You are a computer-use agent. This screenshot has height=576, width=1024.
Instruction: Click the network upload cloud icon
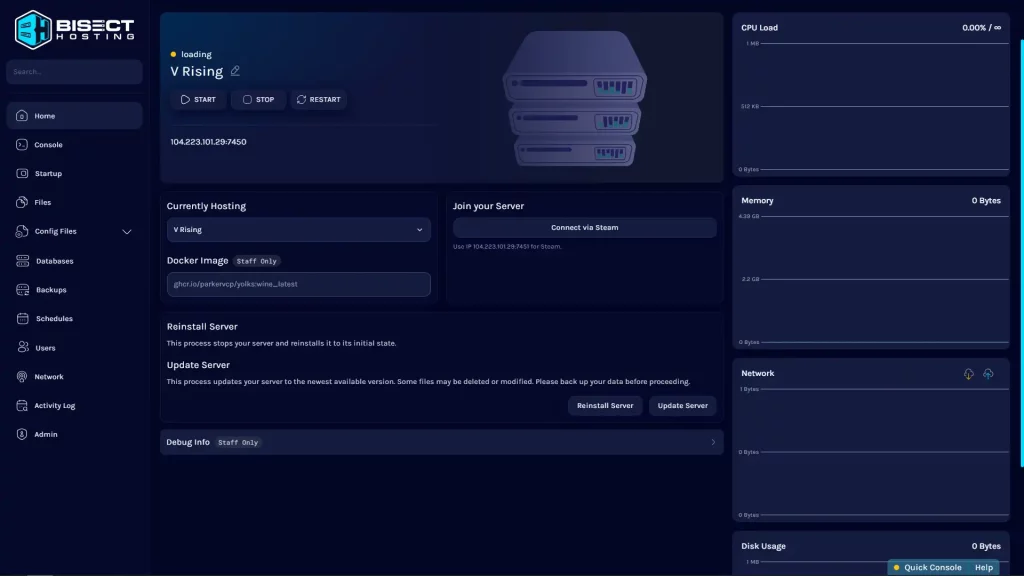click(988, 374)
